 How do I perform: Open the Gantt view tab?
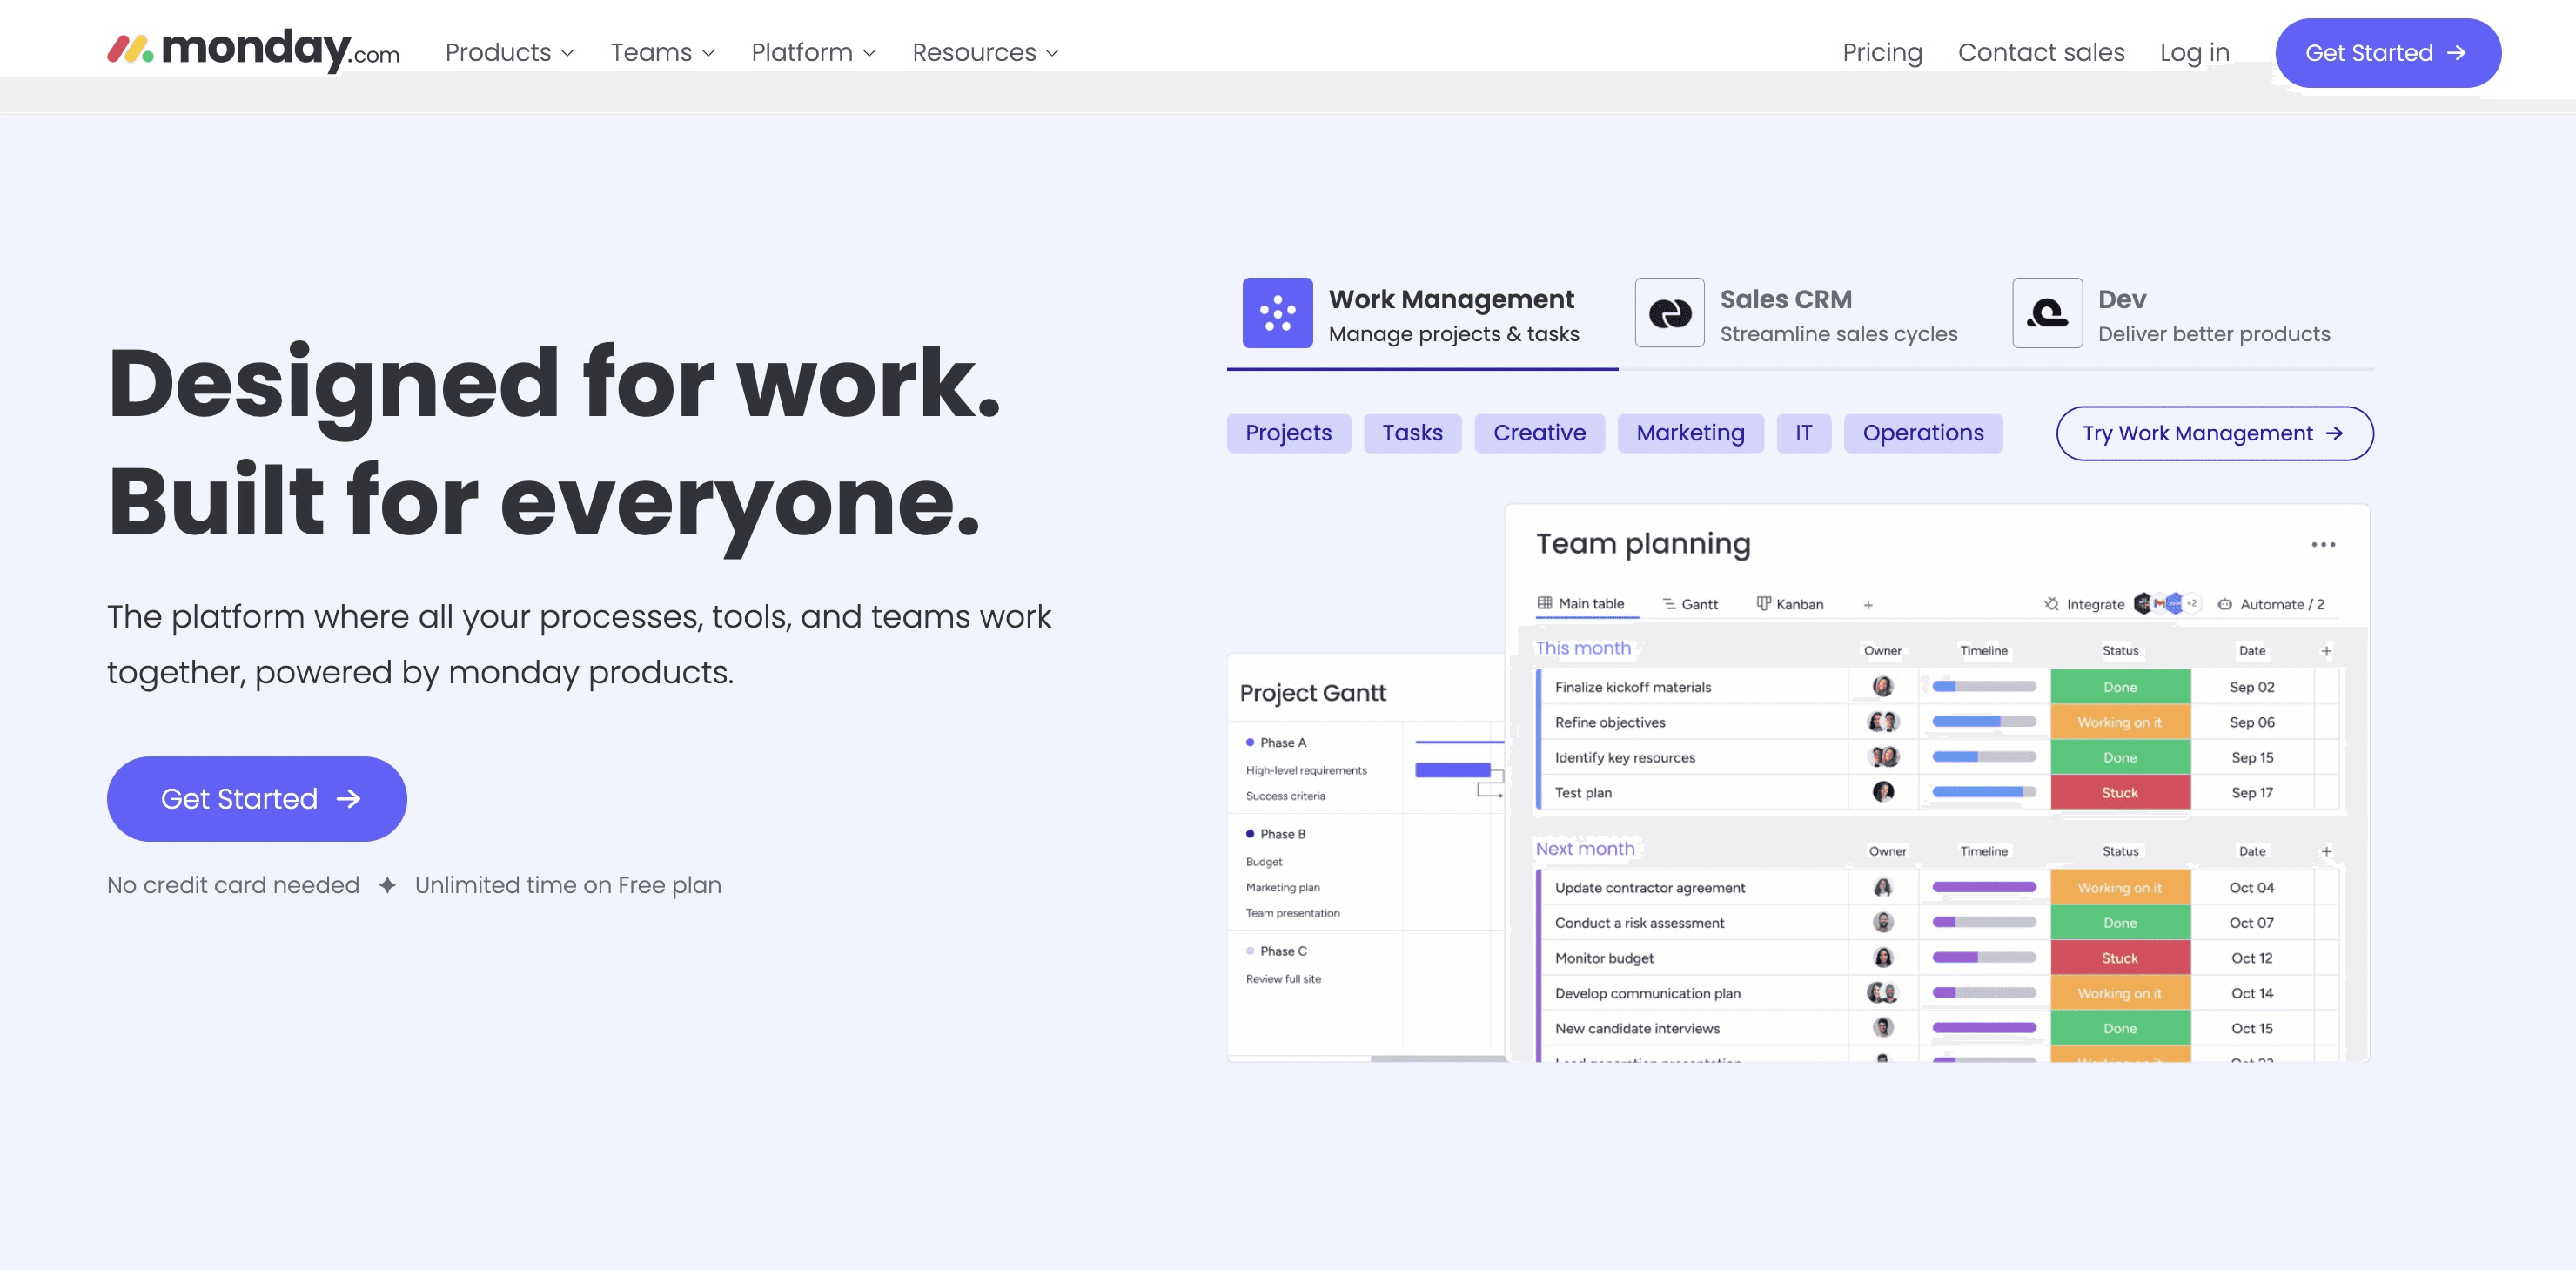pos(1690,604)
